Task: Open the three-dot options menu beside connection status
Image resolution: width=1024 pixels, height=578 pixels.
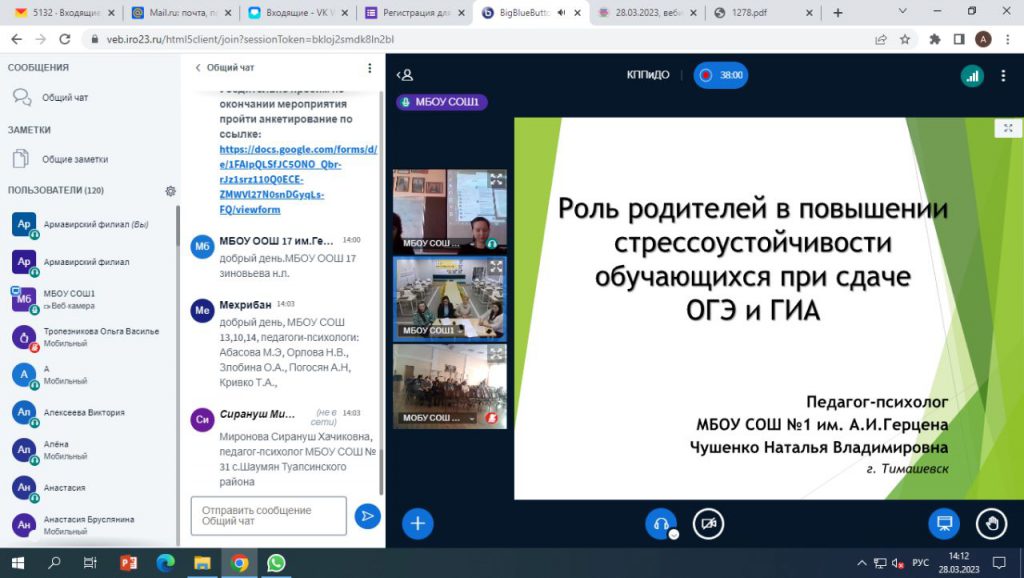Action: point(1004,75)
